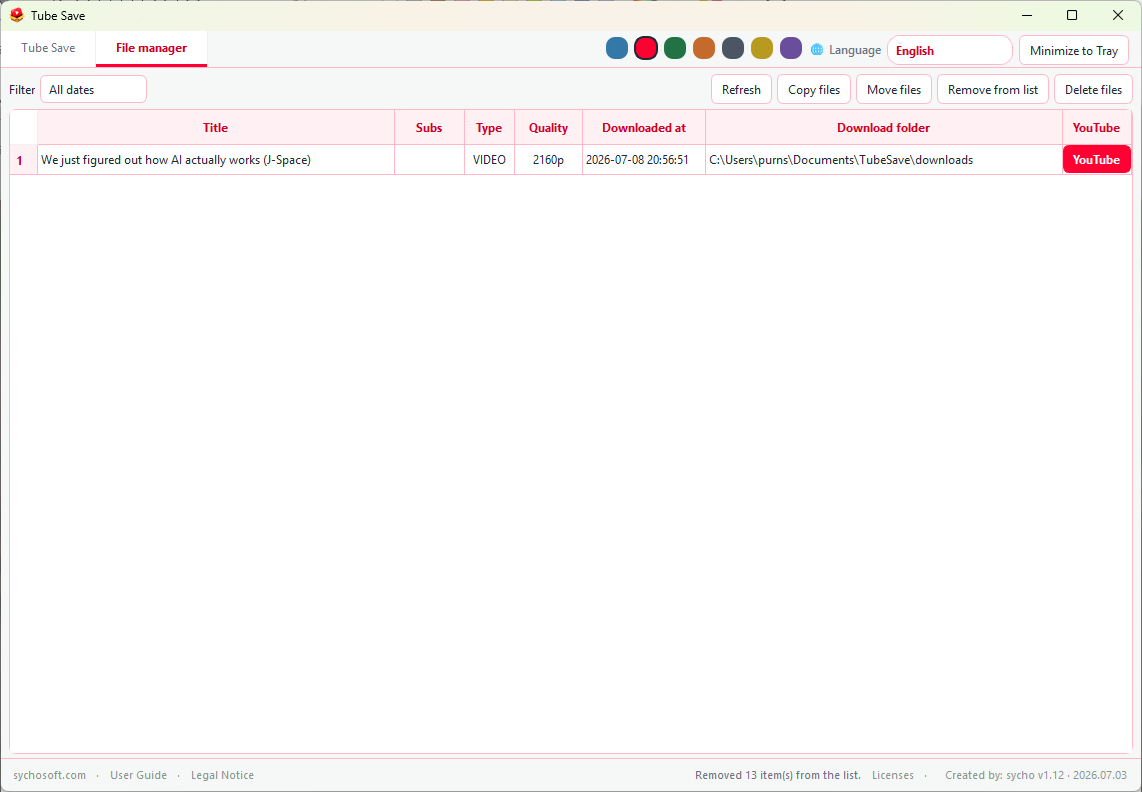Click Move files button
1142x792 pixels.
(894, 90)
